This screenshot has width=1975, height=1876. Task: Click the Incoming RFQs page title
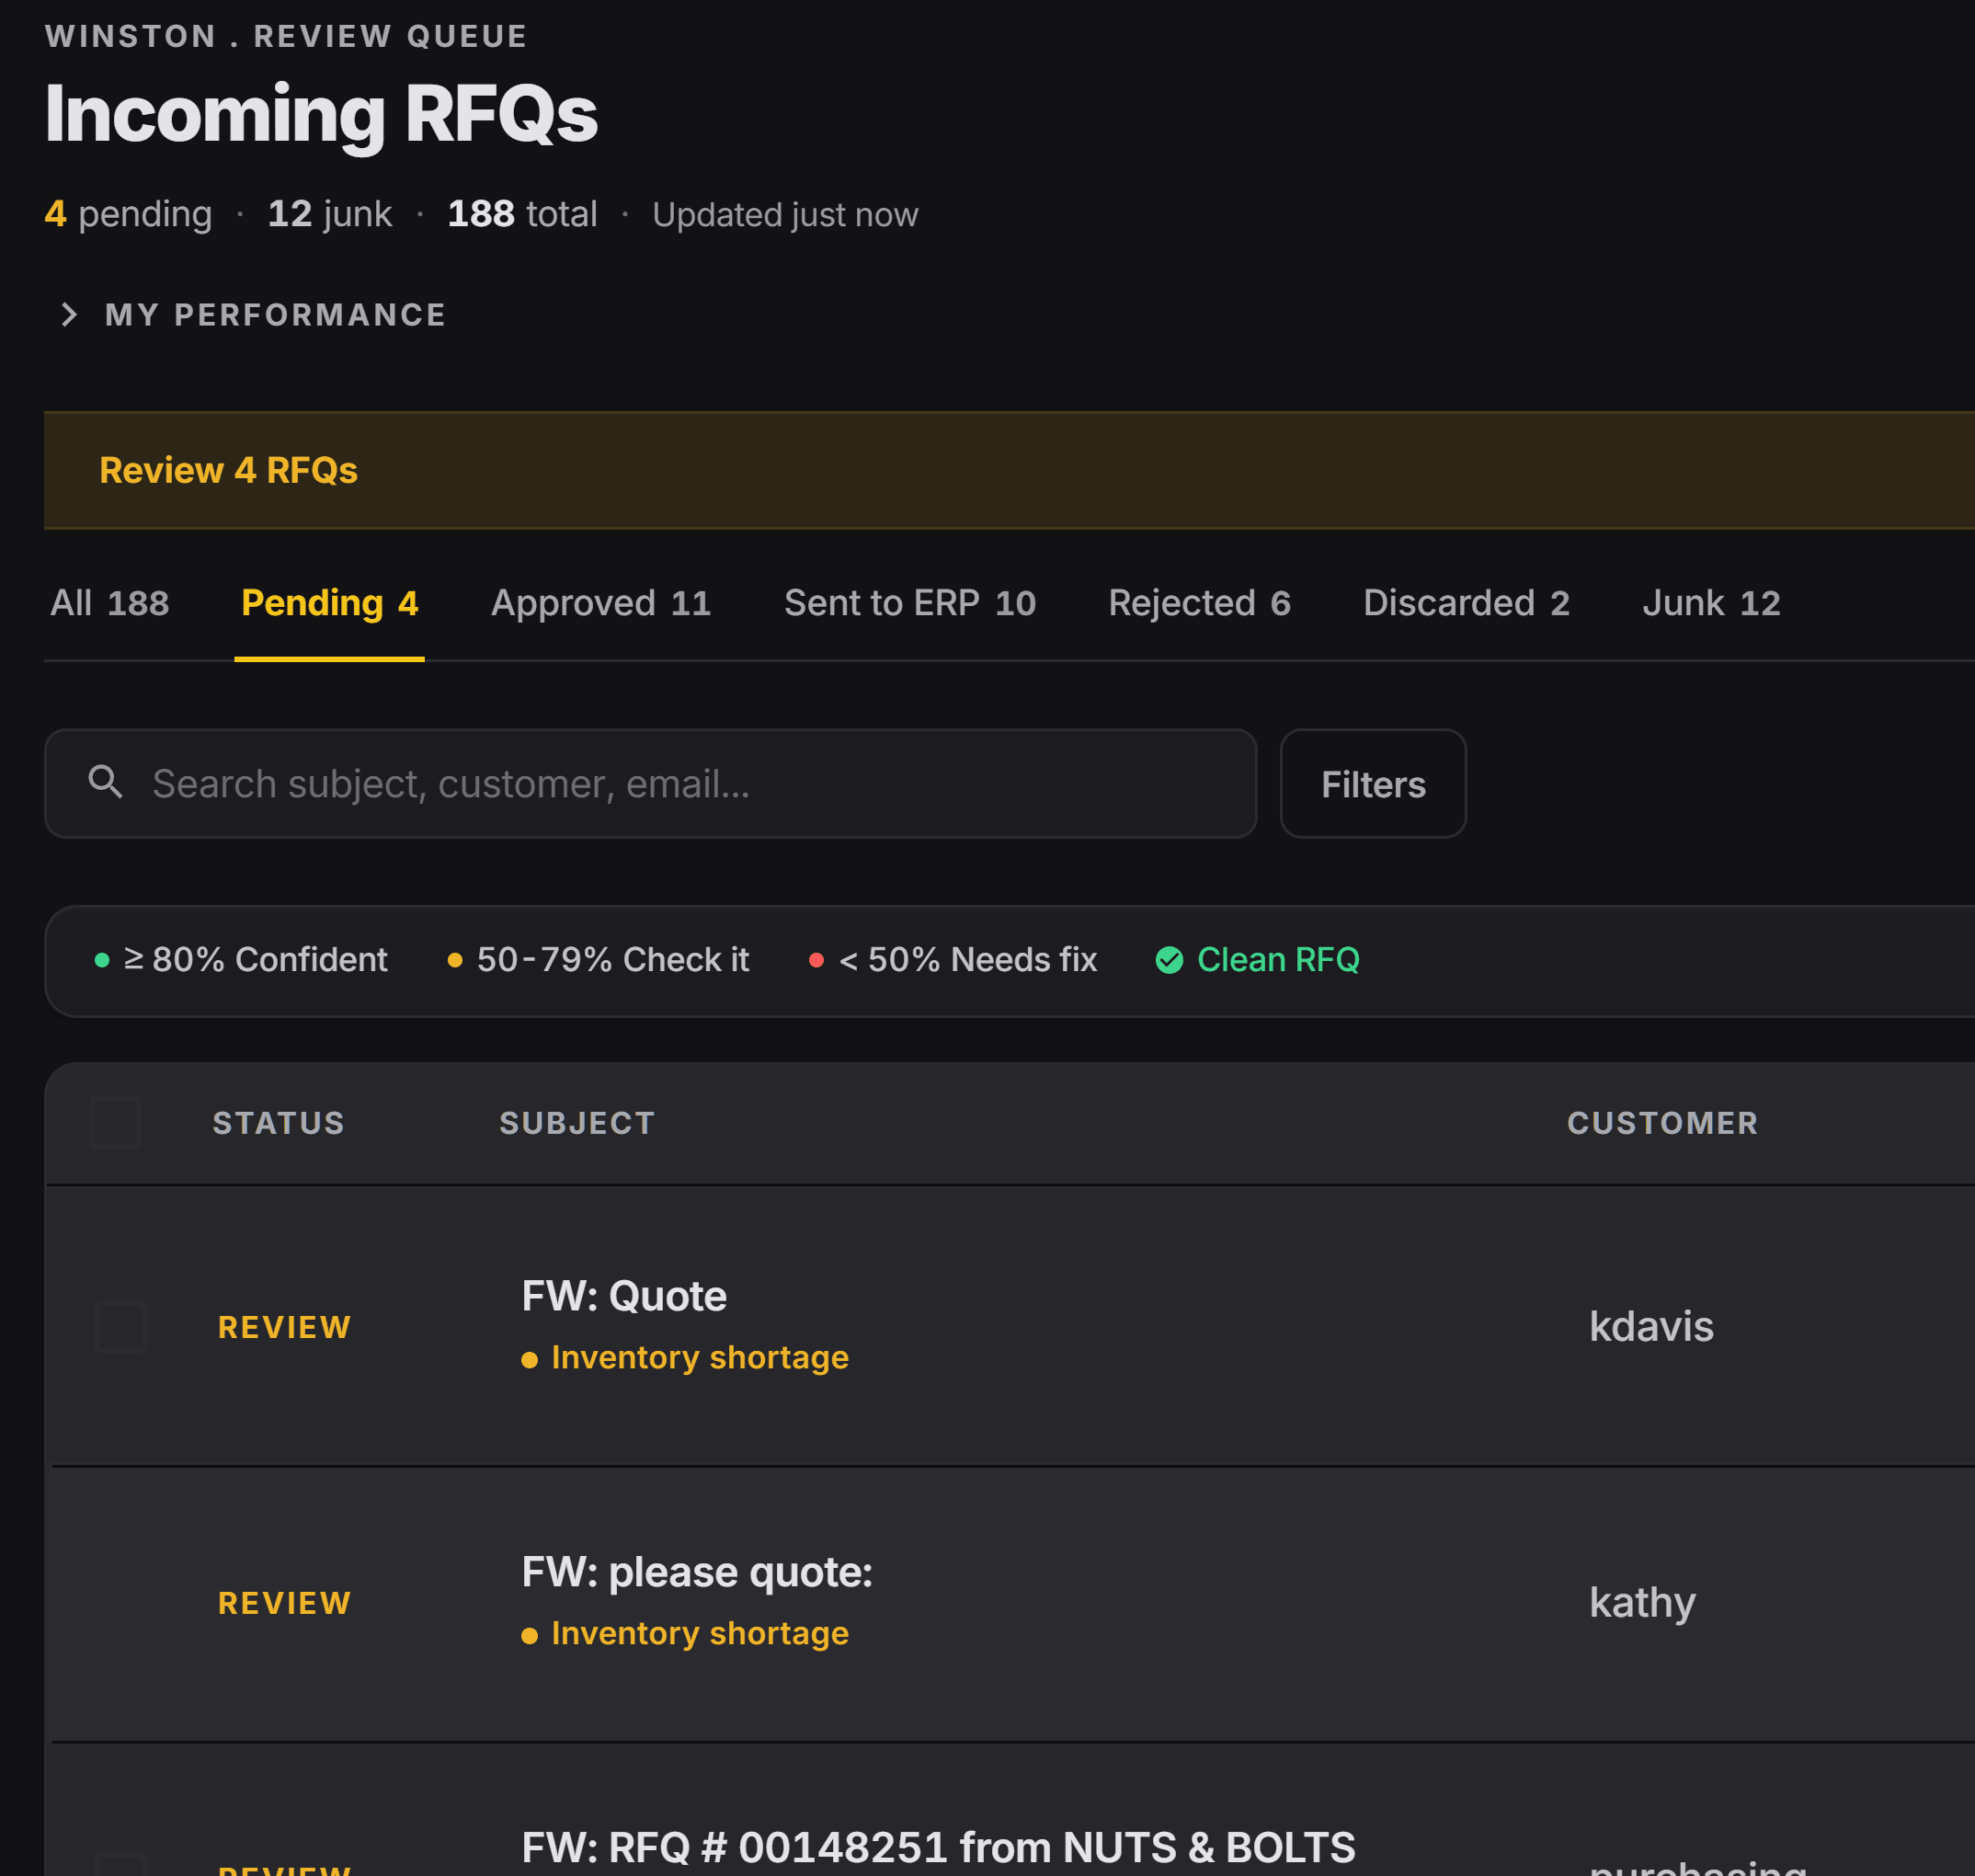point(321,114)
